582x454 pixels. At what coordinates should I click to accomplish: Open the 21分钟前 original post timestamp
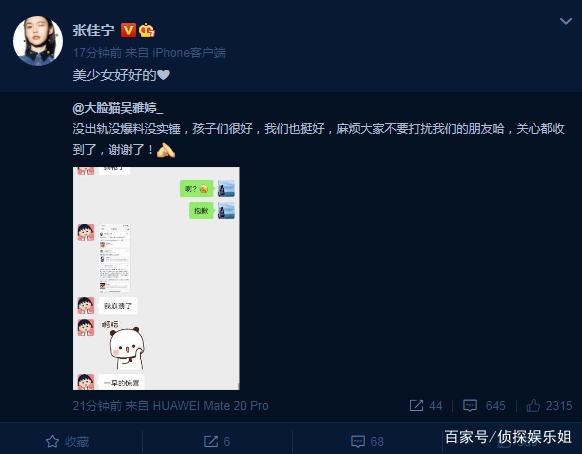pos(97,406)
